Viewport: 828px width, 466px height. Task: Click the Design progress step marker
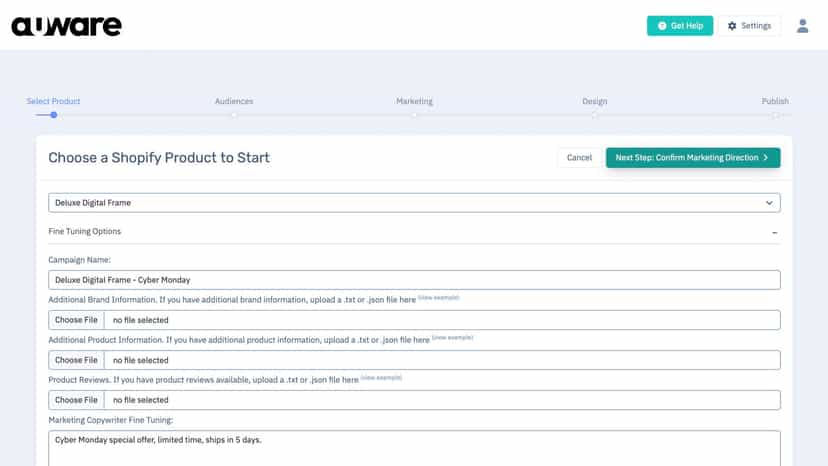point(595,115)
